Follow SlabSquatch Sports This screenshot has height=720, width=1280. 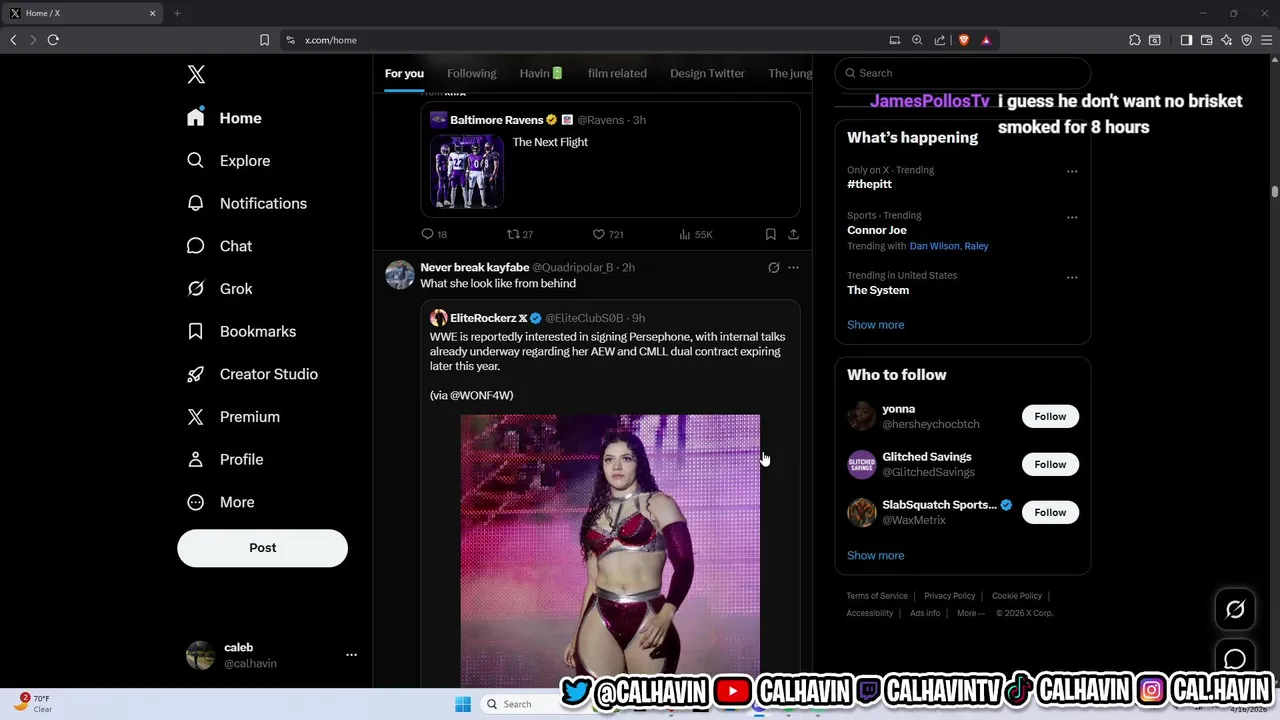click(x=1050, y=512)
